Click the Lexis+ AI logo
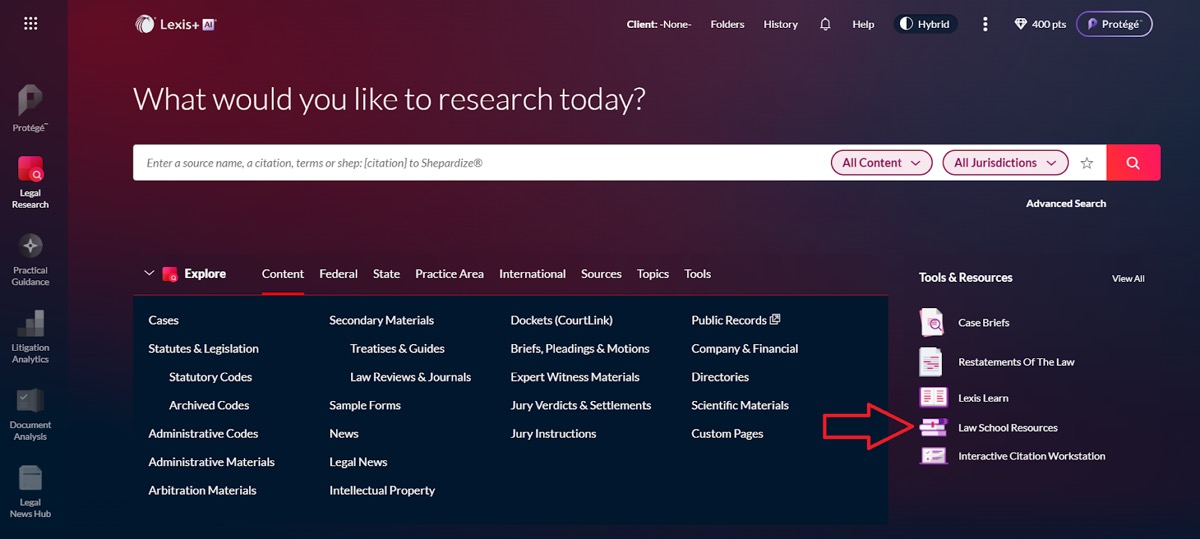1200x539 pixels. (176, 24)
